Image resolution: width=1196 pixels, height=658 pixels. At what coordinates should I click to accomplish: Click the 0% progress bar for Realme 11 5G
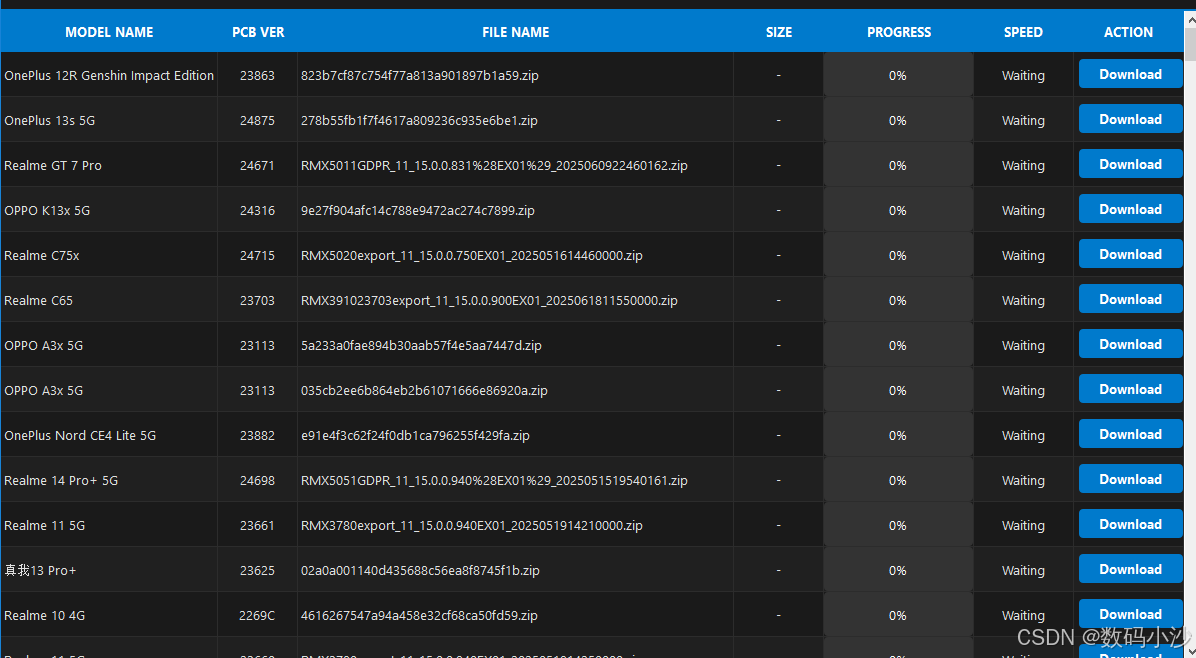pyautogui.click(x=899, y=525)
